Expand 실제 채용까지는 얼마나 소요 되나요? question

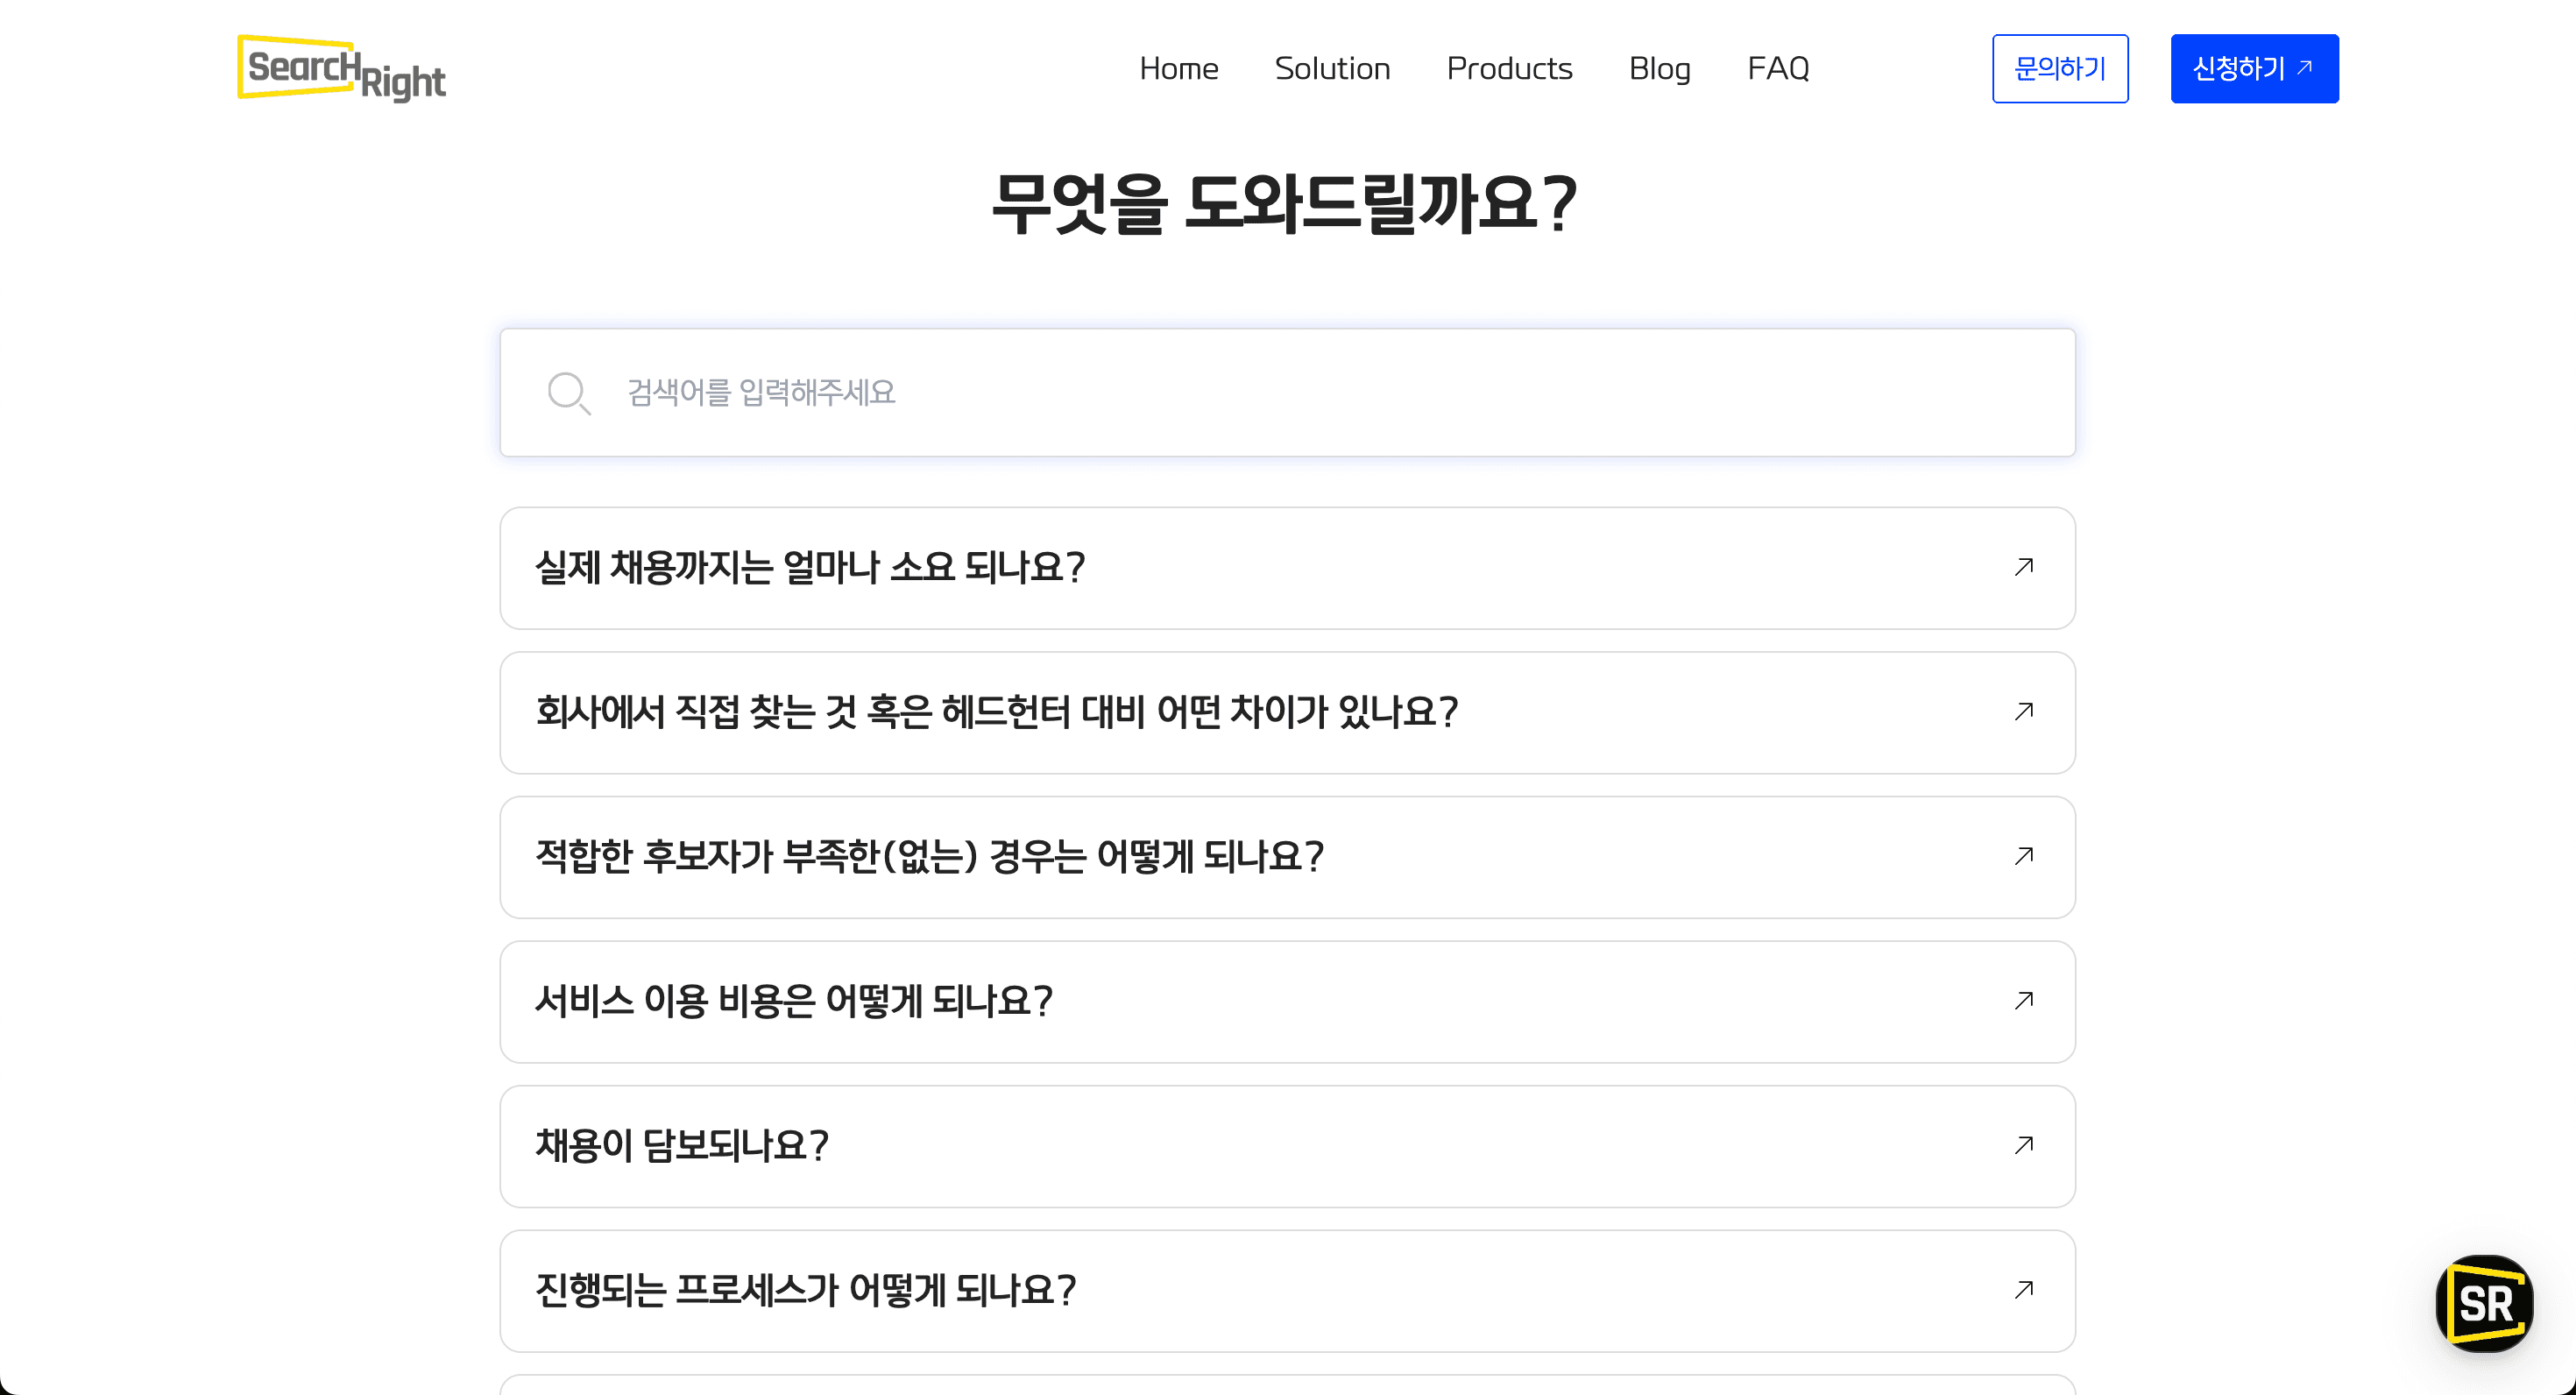click(x=1287, y=568)
